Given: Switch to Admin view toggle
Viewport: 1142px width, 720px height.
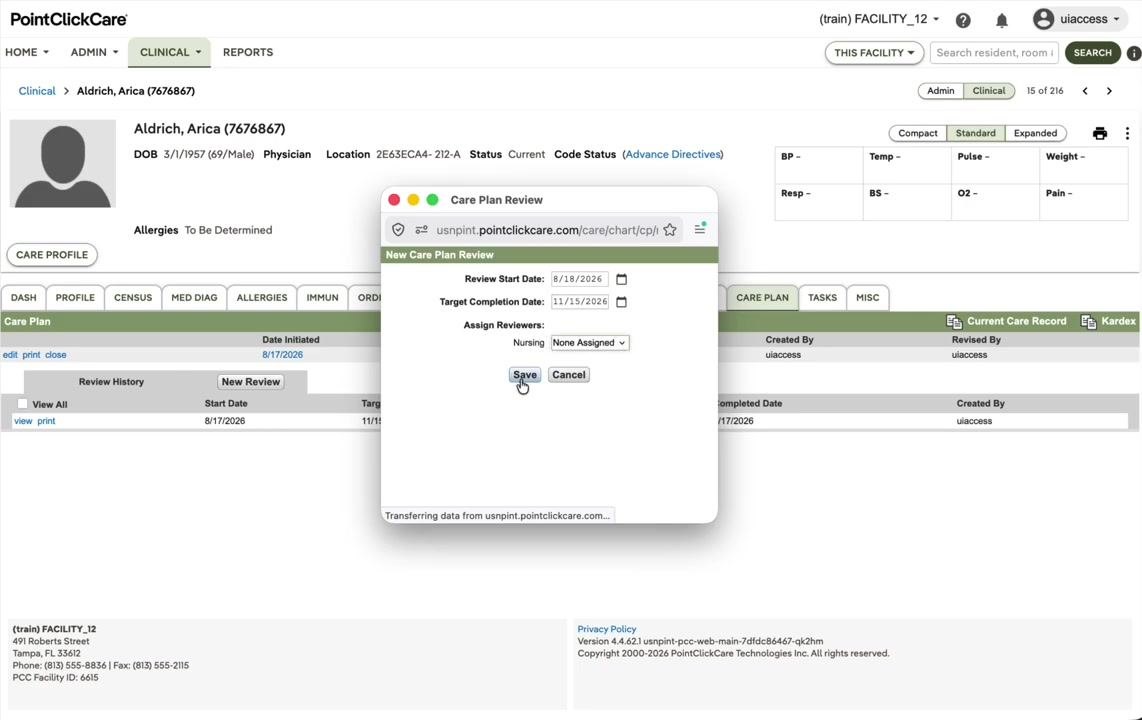Looking at the screenshot, I should pyautogui.click(x=940, y=91).
